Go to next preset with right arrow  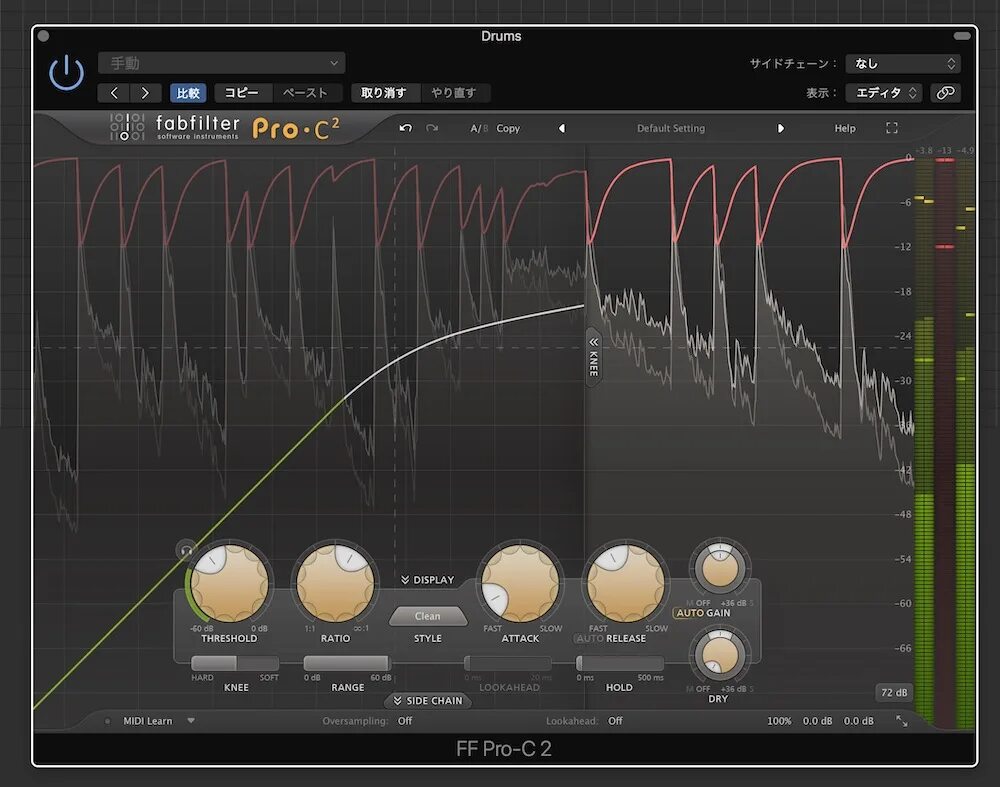pos(145,93)
